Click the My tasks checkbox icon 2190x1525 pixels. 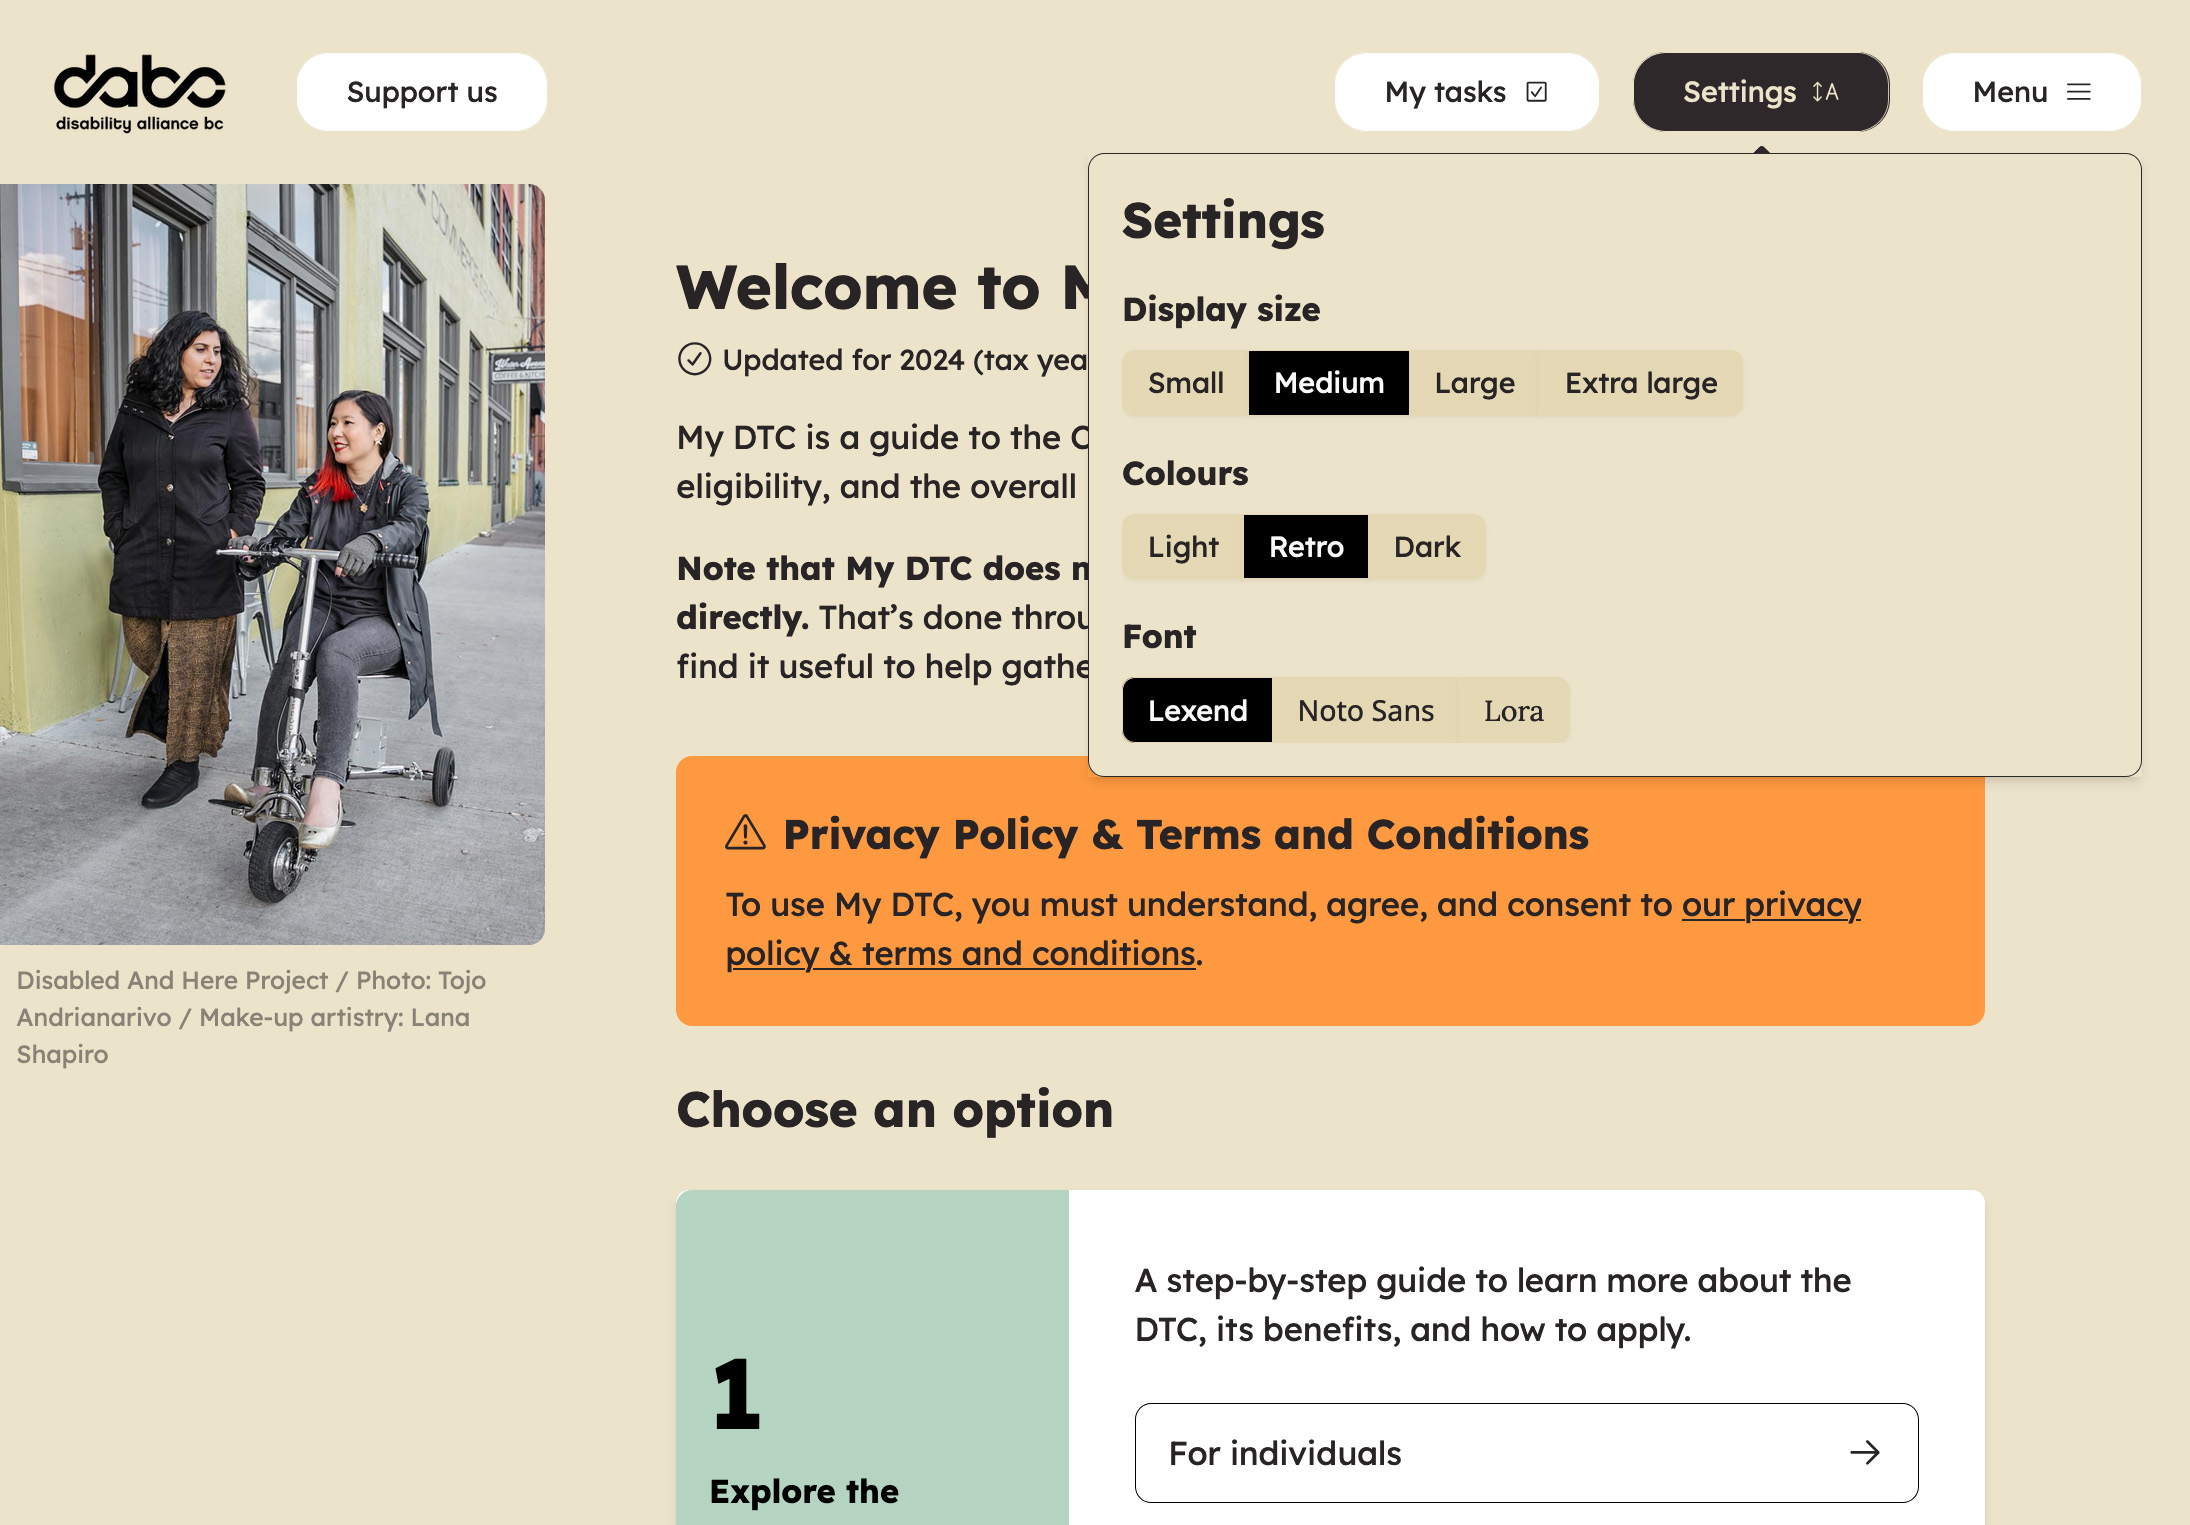1537,92
